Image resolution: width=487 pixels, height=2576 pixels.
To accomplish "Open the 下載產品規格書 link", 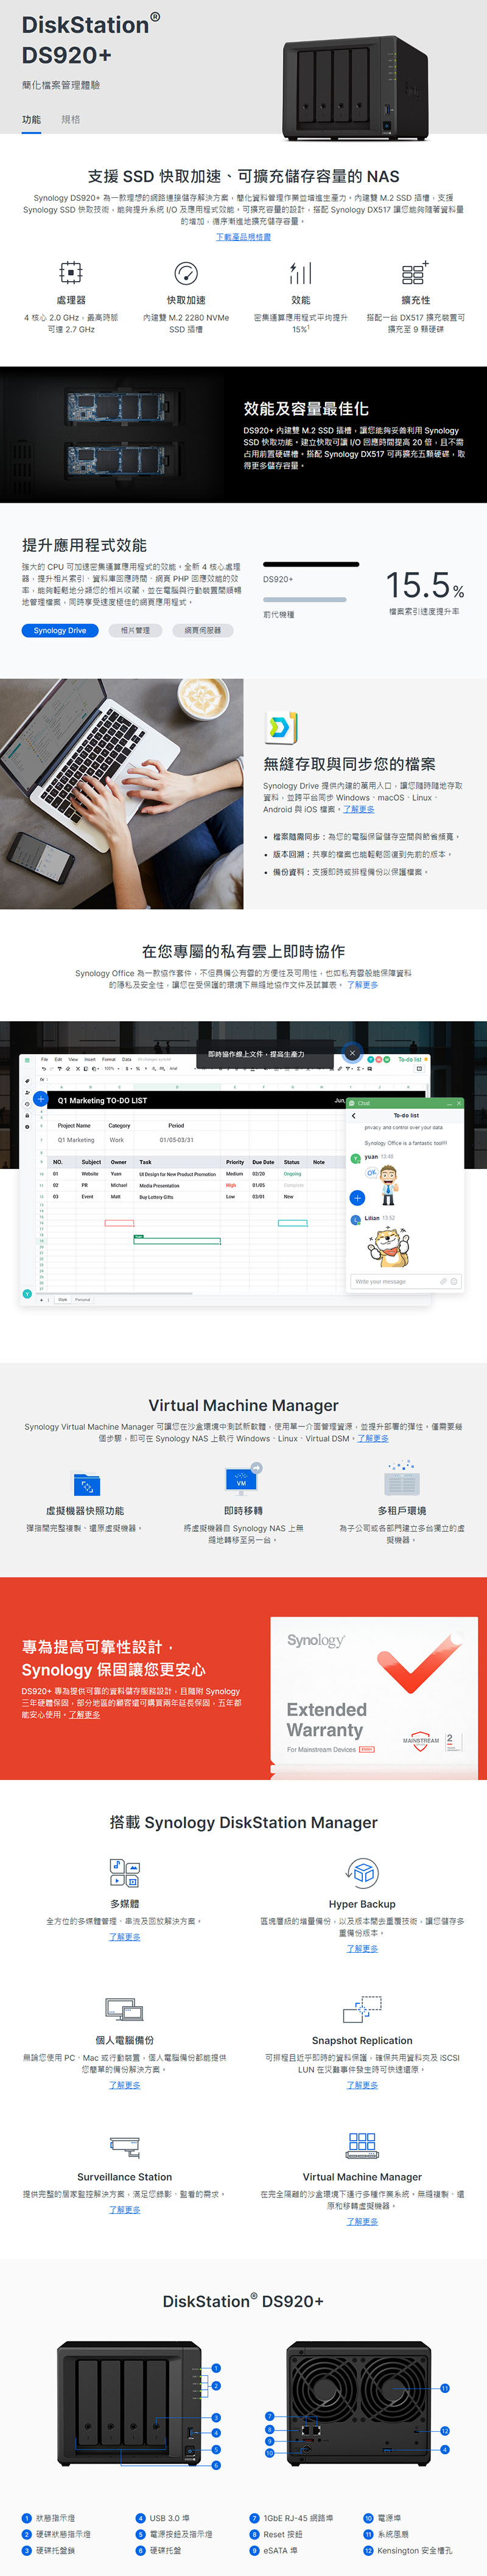I will point(243,237).
